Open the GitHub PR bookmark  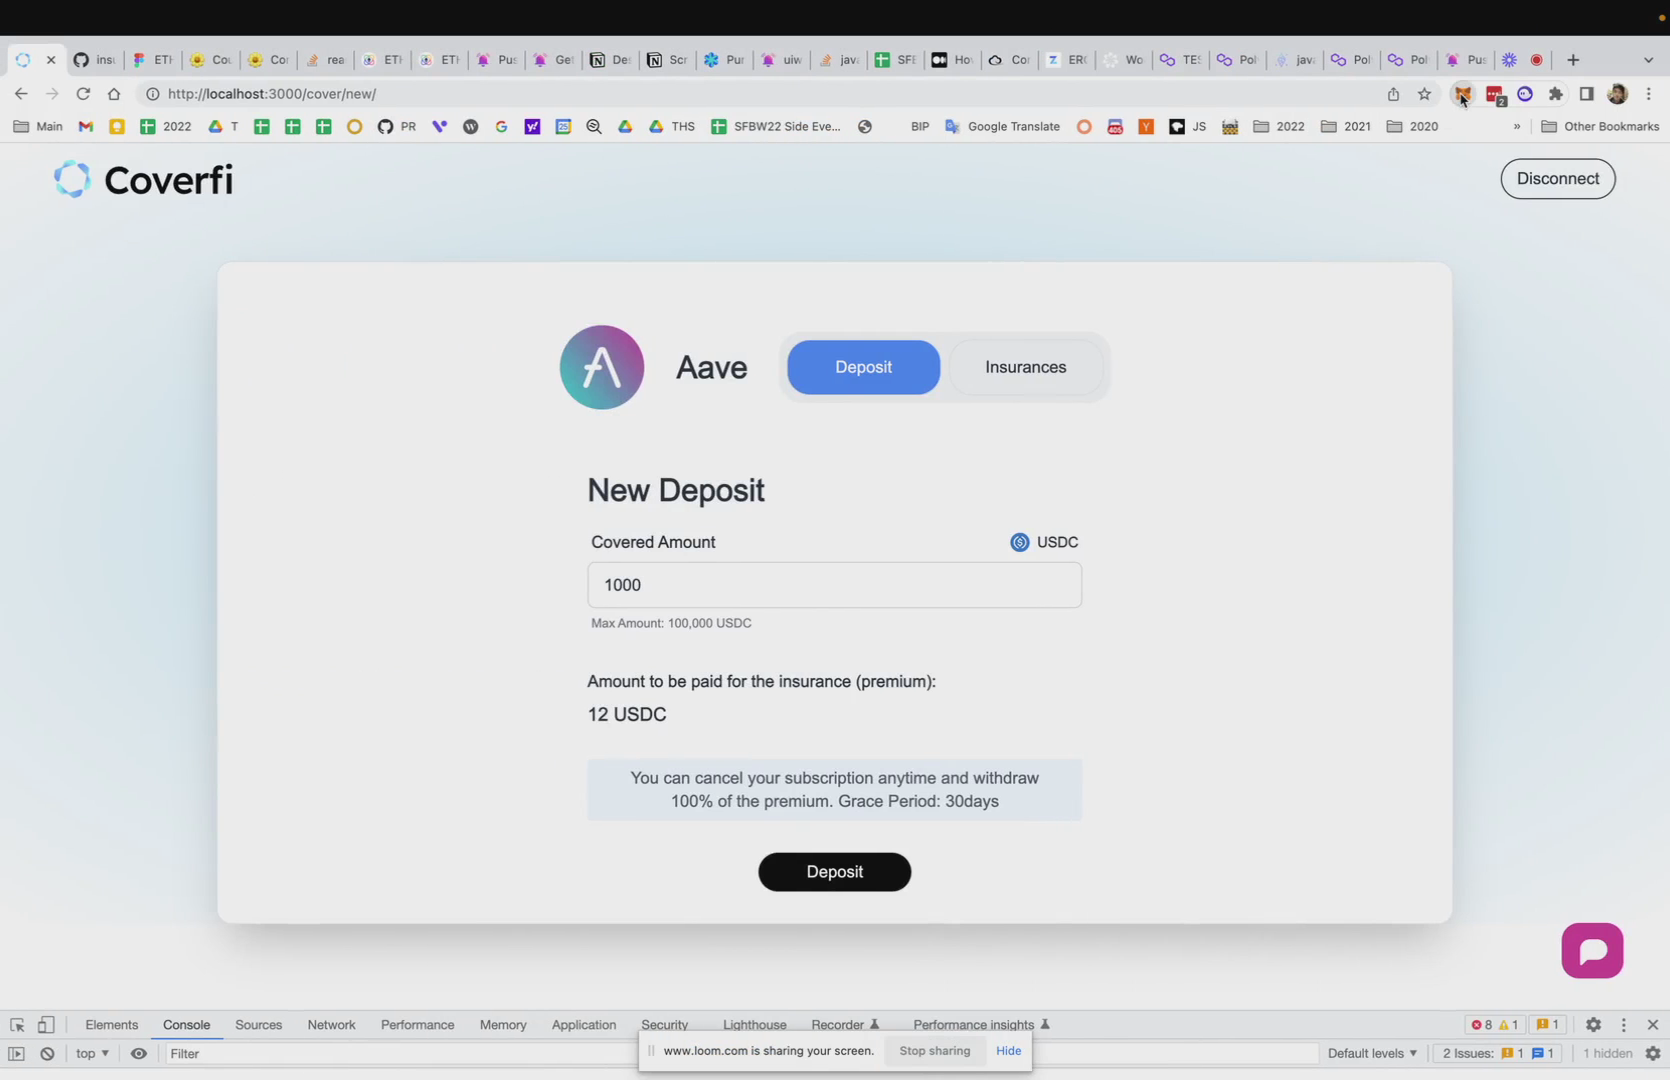(x=397, y=126)
